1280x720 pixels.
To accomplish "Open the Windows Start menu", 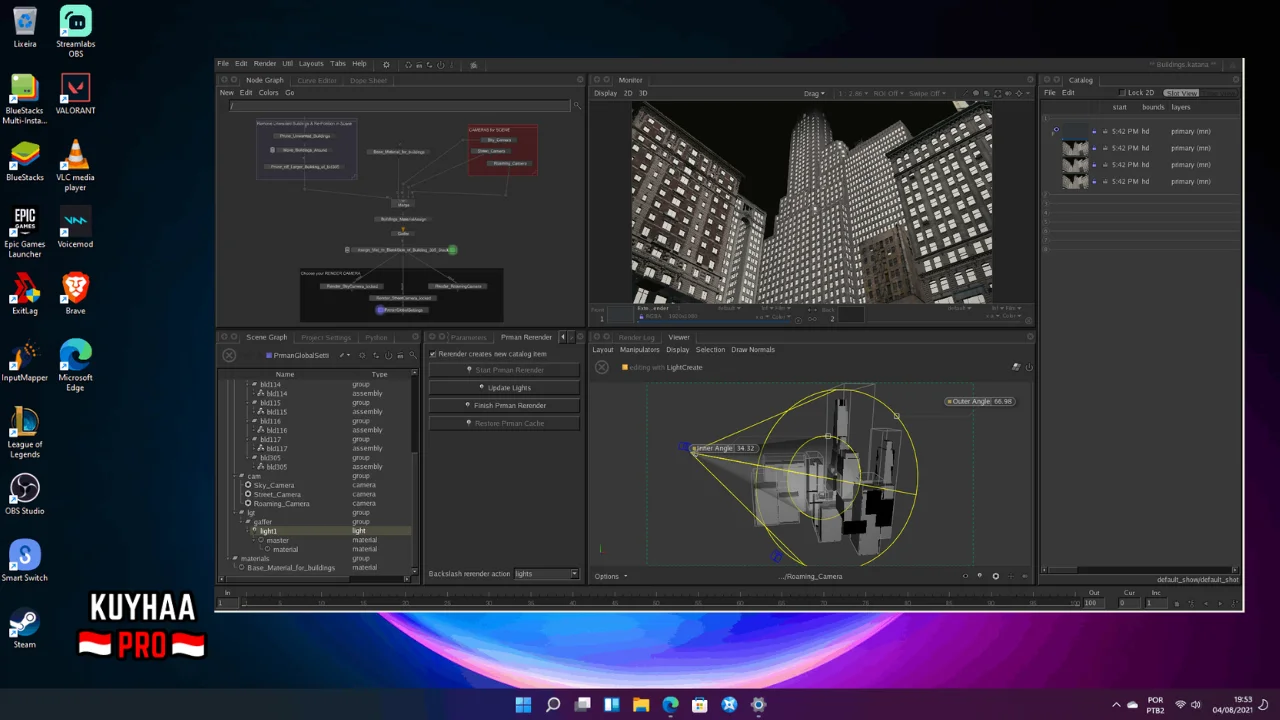I will (523, 705).
